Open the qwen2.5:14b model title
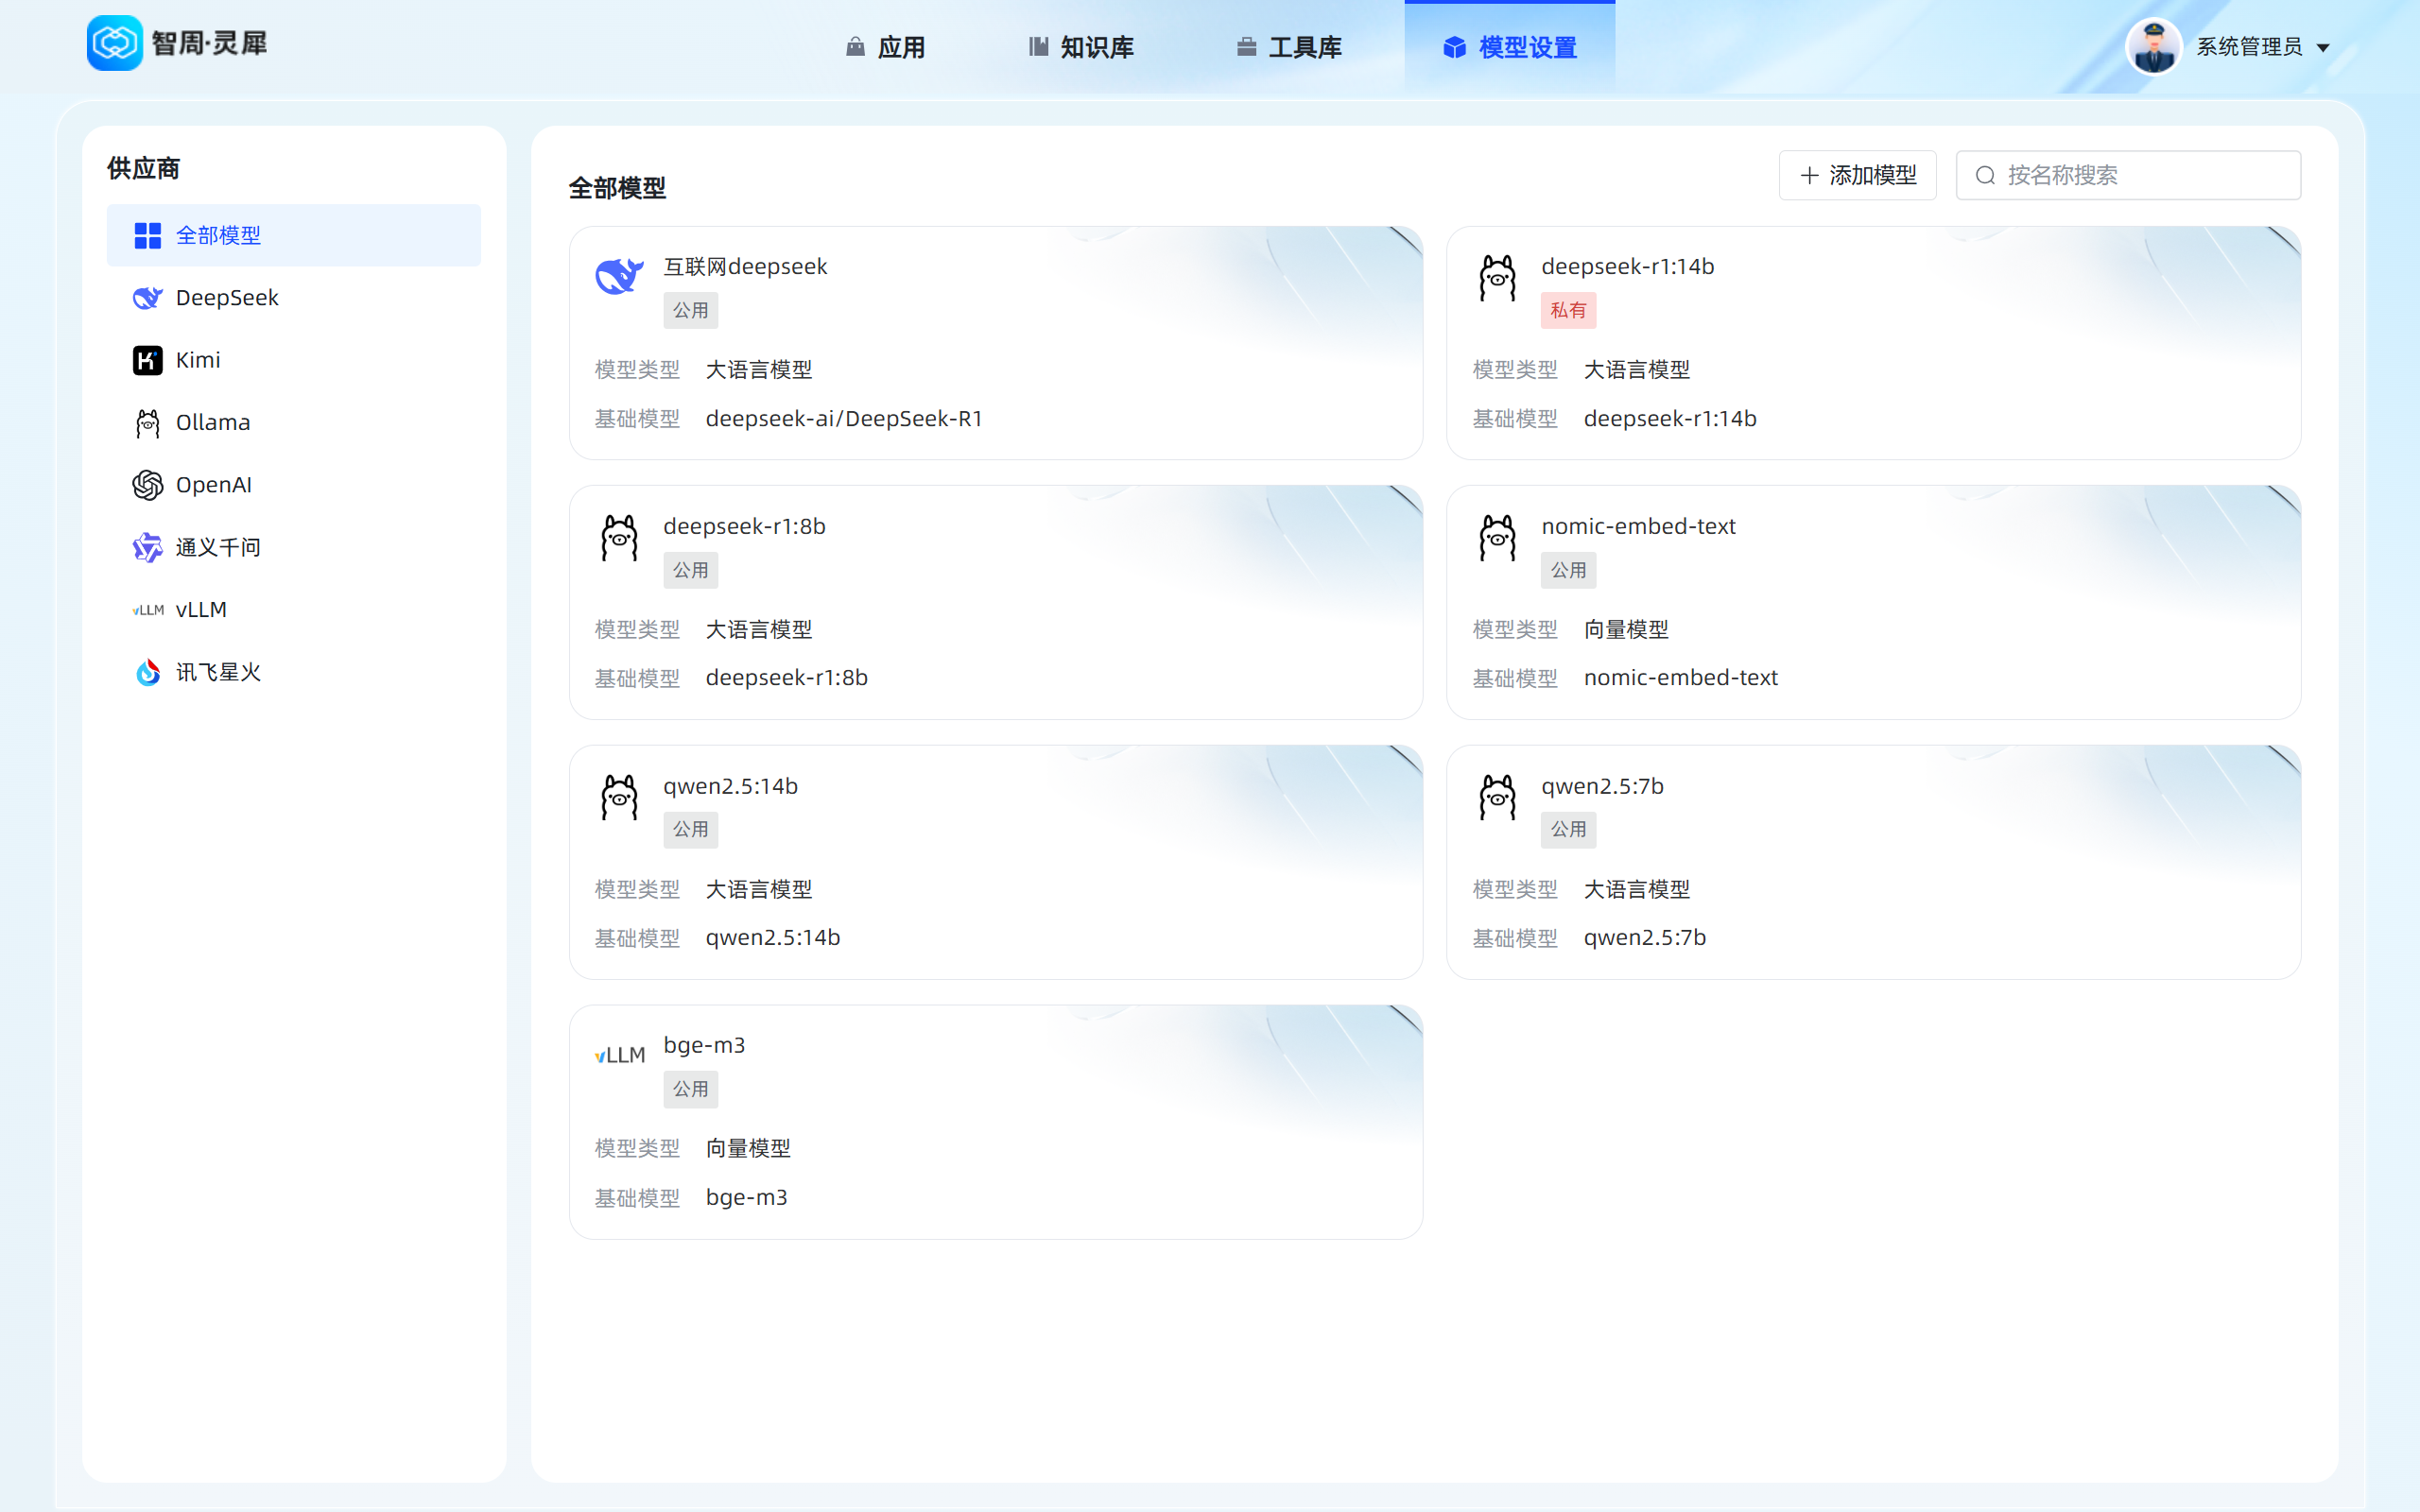The image size is (2420, 1512). 731,787
